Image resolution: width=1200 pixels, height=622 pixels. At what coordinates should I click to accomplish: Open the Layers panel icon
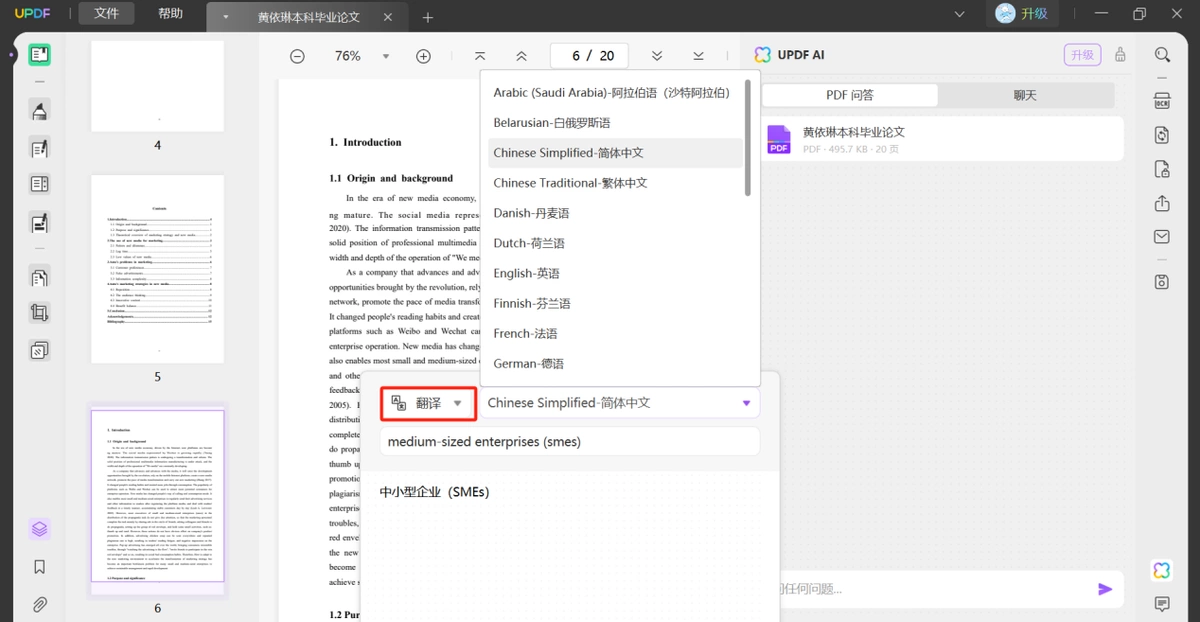[x=40, y=529]
